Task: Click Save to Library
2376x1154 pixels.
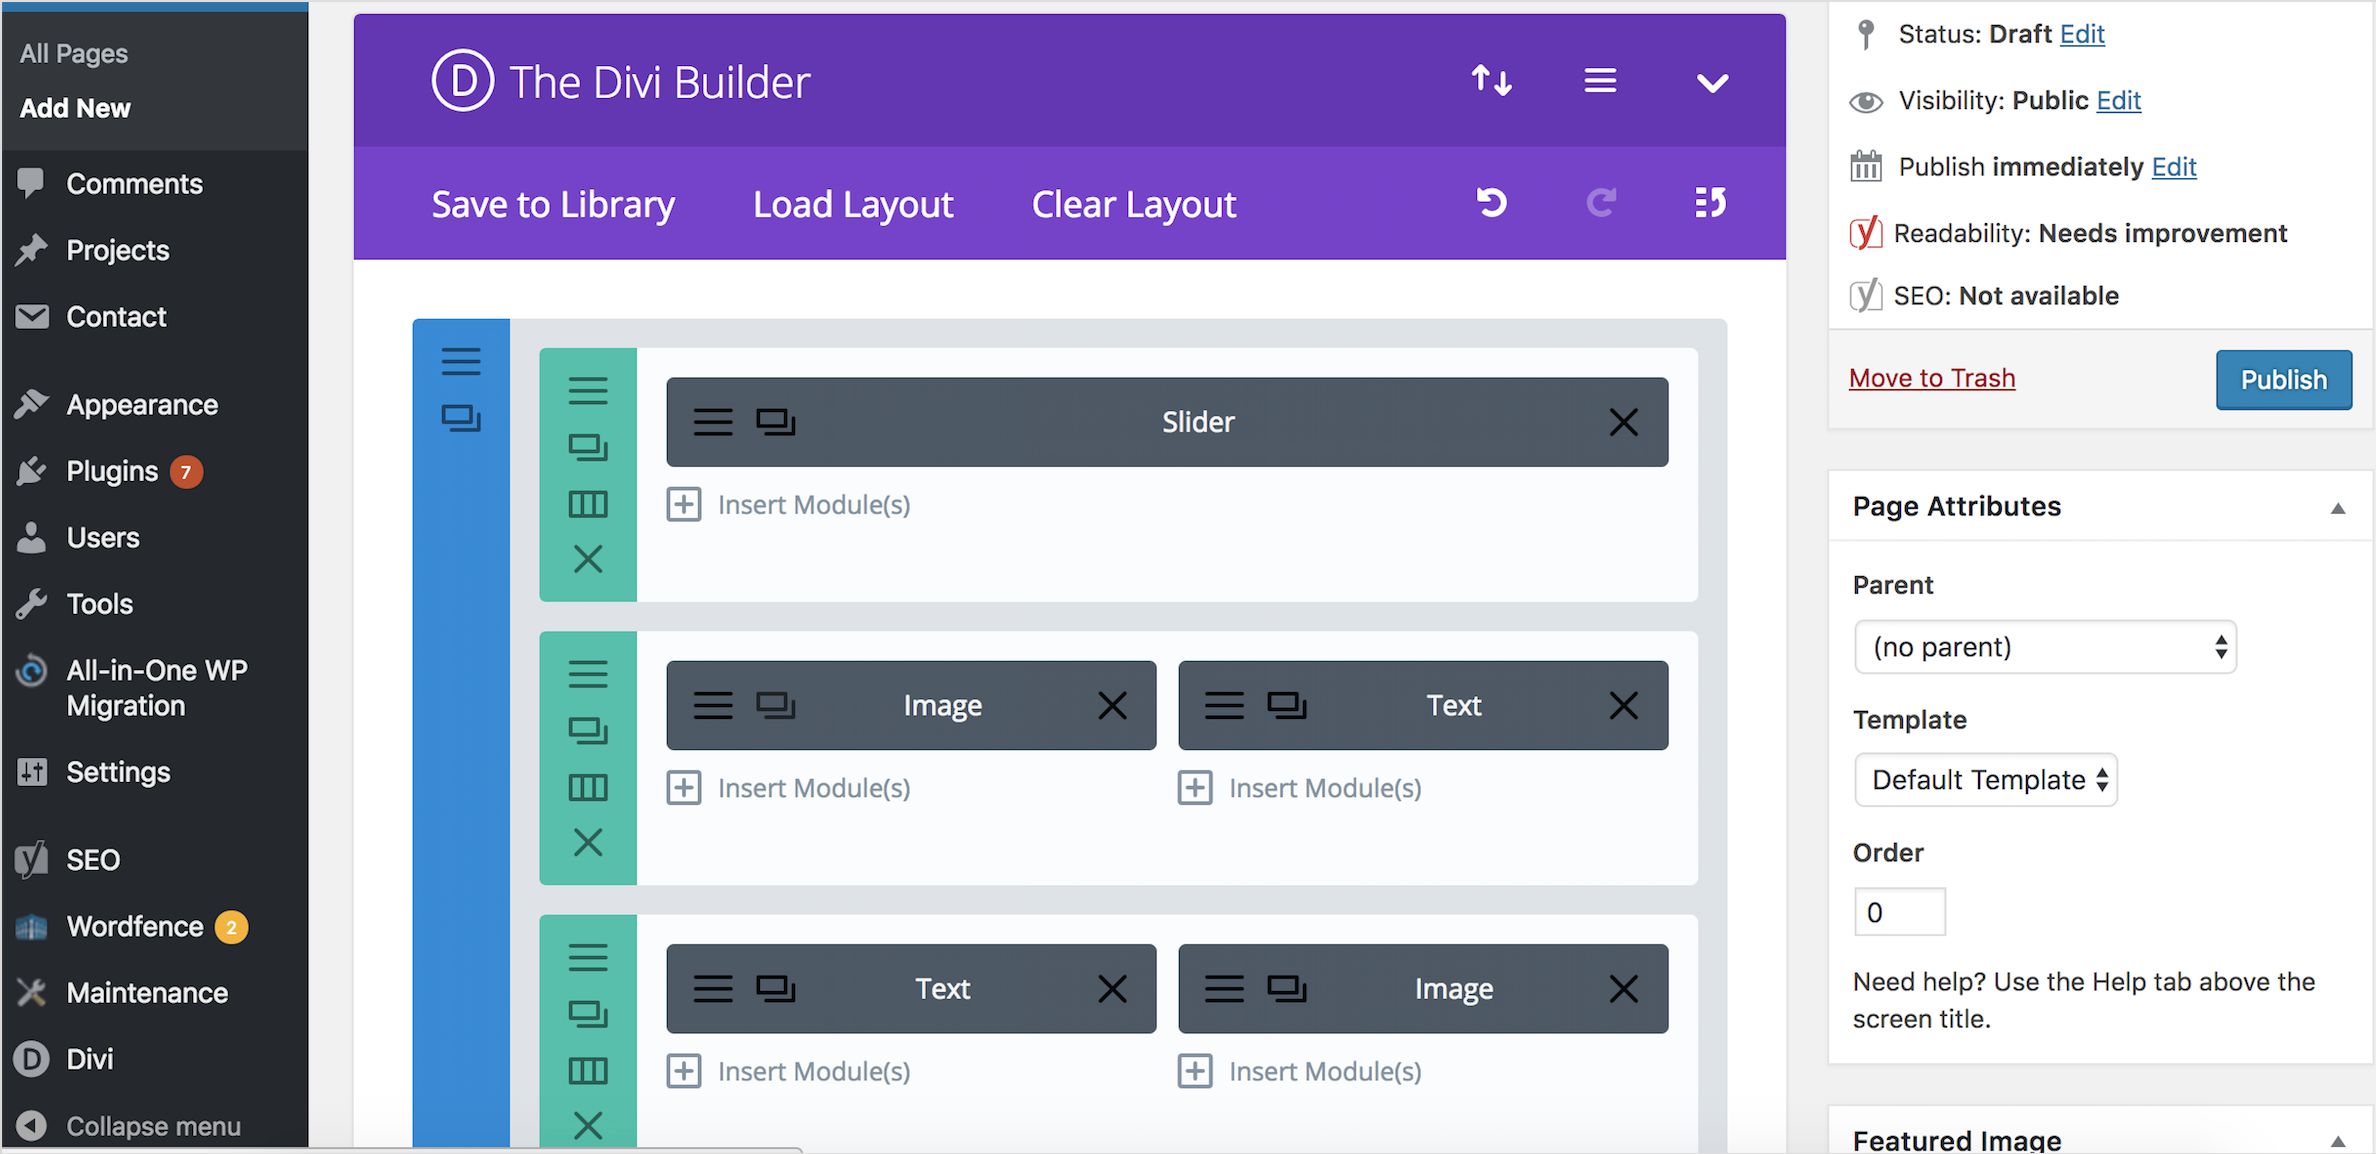Action: pos(553,204)
